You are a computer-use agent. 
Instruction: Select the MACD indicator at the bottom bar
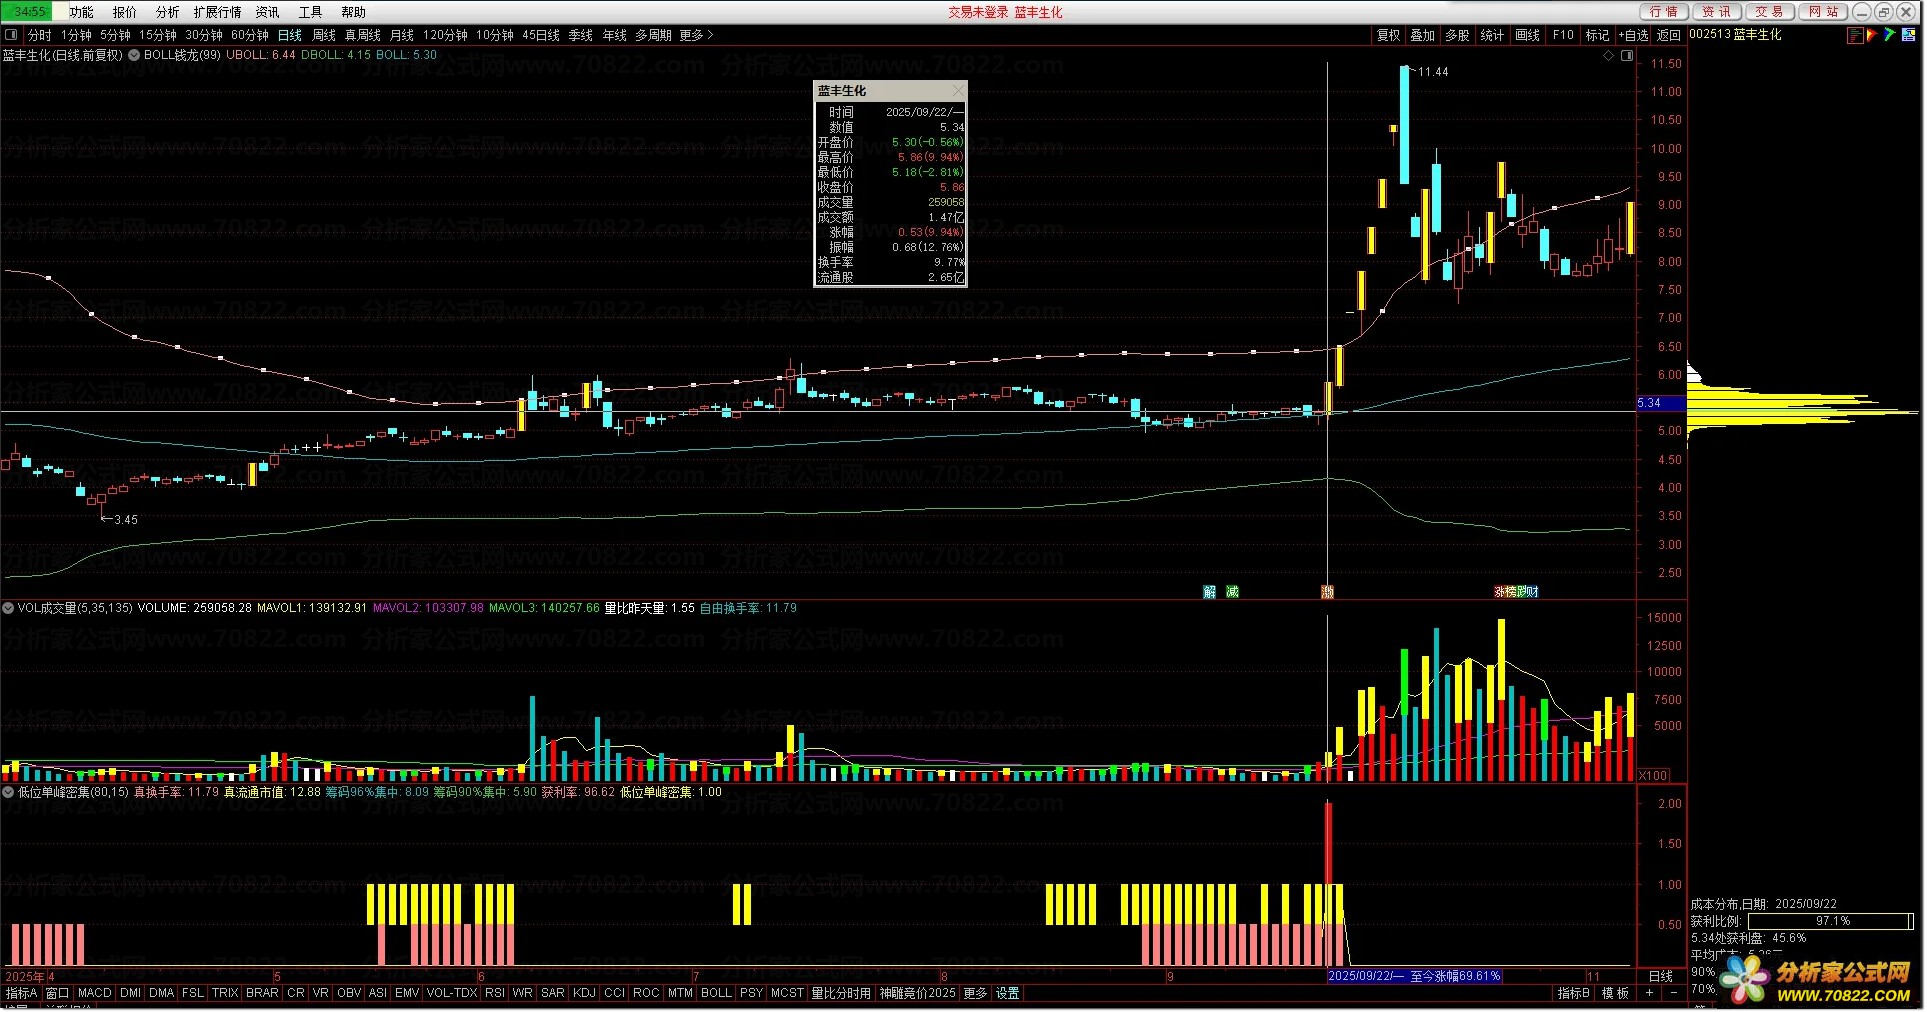click(x=95, y=994)
